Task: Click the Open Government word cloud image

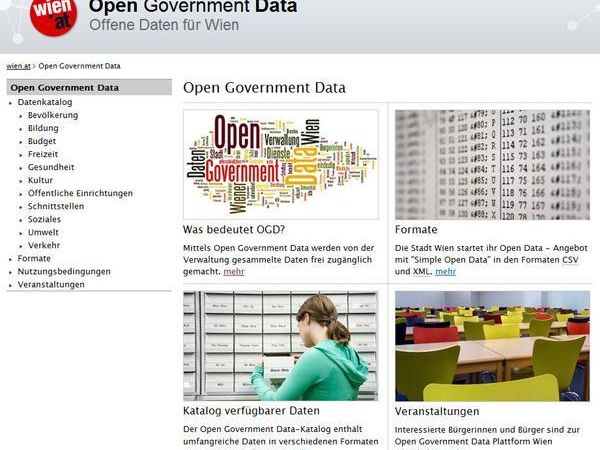Action: (280, 164)
